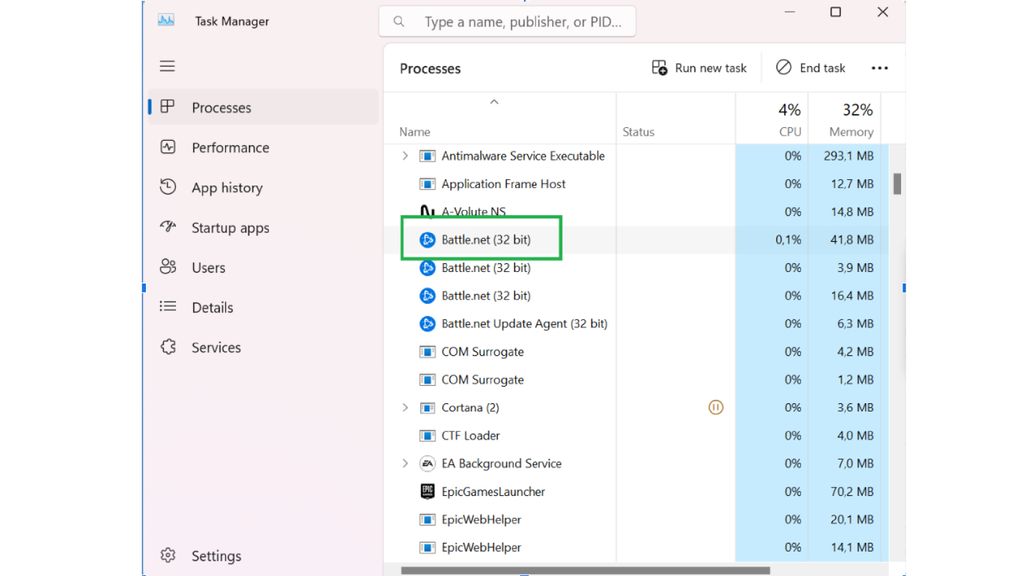The height and width of the screenshot is (576, 1024).
Task: Open the more options menu
Action: click(879, 67)
